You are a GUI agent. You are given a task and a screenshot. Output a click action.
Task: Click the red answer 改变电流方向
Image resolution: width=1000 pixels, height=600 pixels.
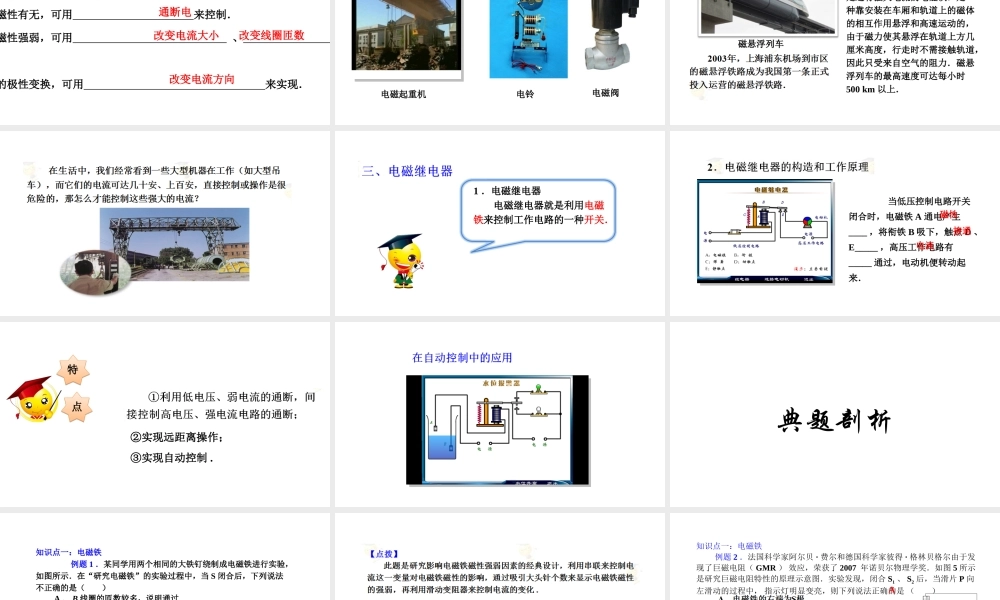(x=202, y=80)
